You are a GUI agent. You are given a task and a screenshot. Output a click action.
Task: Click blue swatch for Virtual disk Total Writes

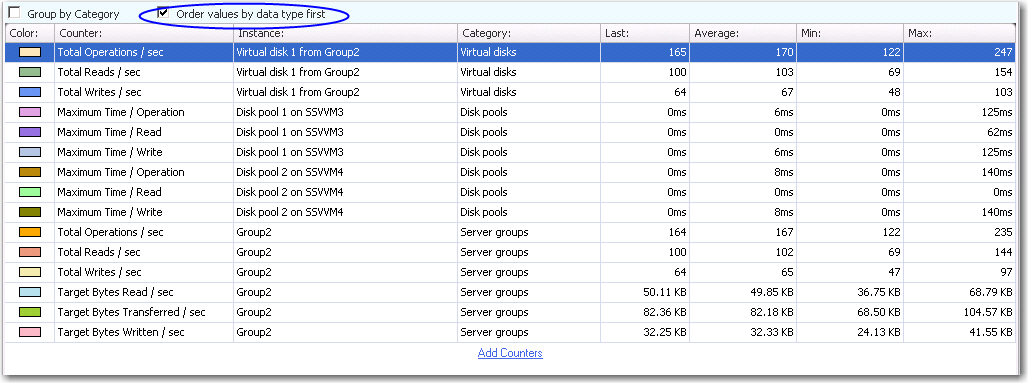tap(31, 92)
